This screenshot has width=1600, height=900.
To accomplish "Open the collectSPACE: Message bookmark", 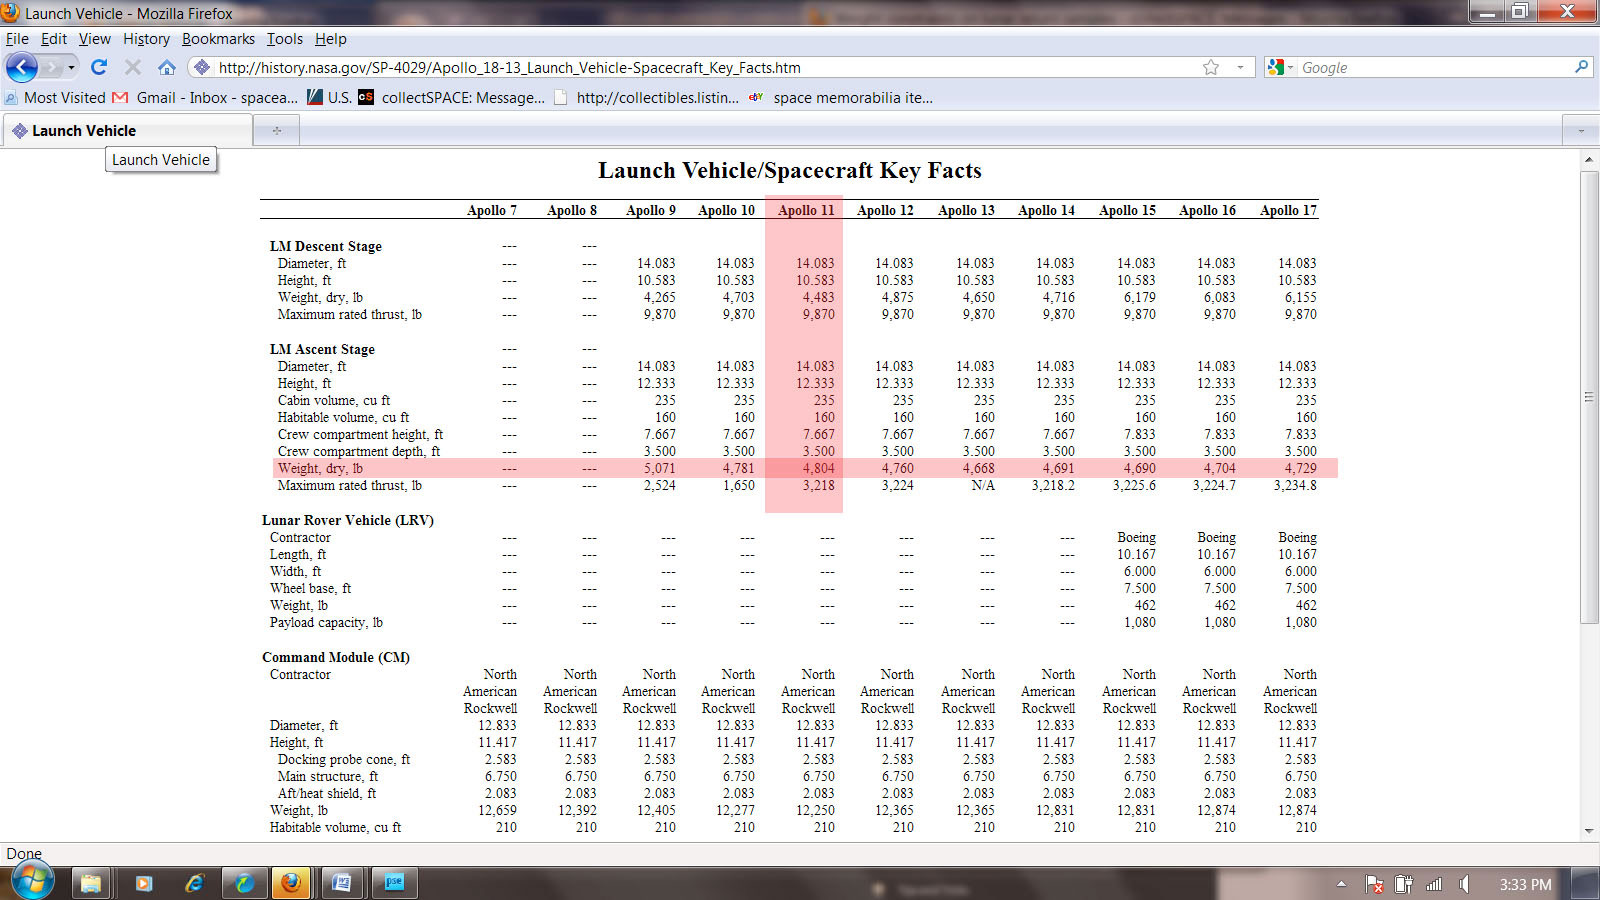I will click(x=452, y=97).
